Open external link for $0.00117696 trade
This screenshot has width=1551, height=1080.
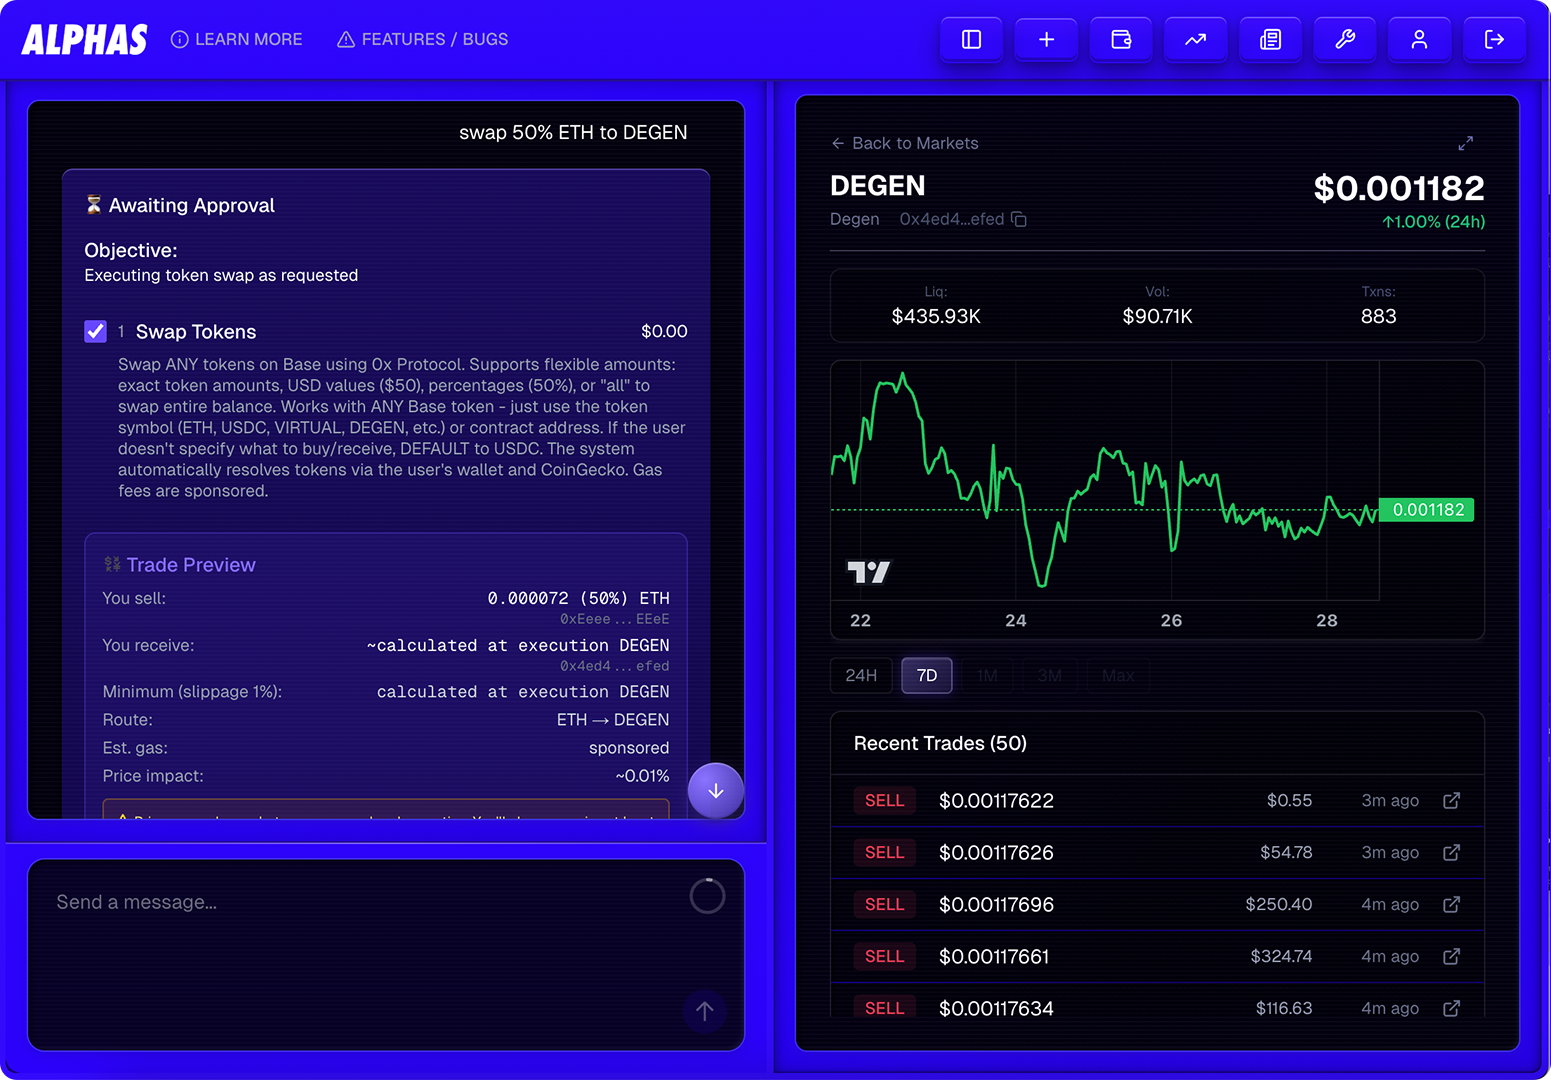click(x=1452, y=904)
